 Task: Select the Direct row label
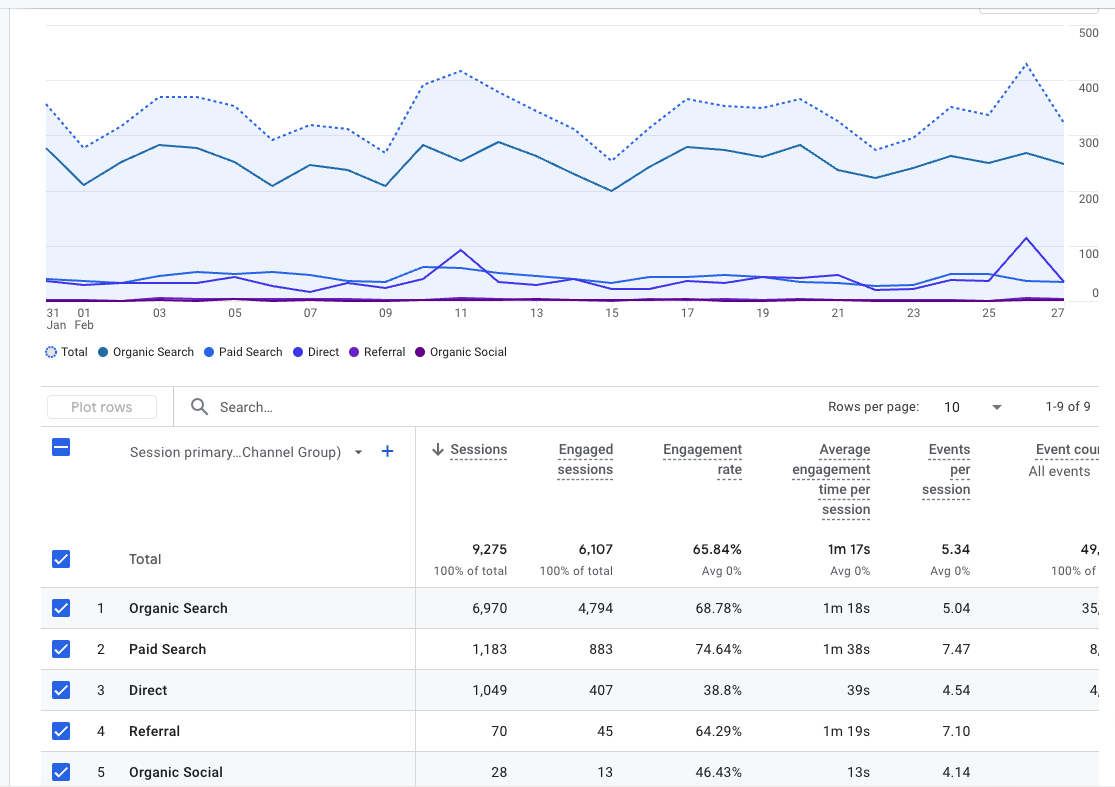[x=148, y=690]
